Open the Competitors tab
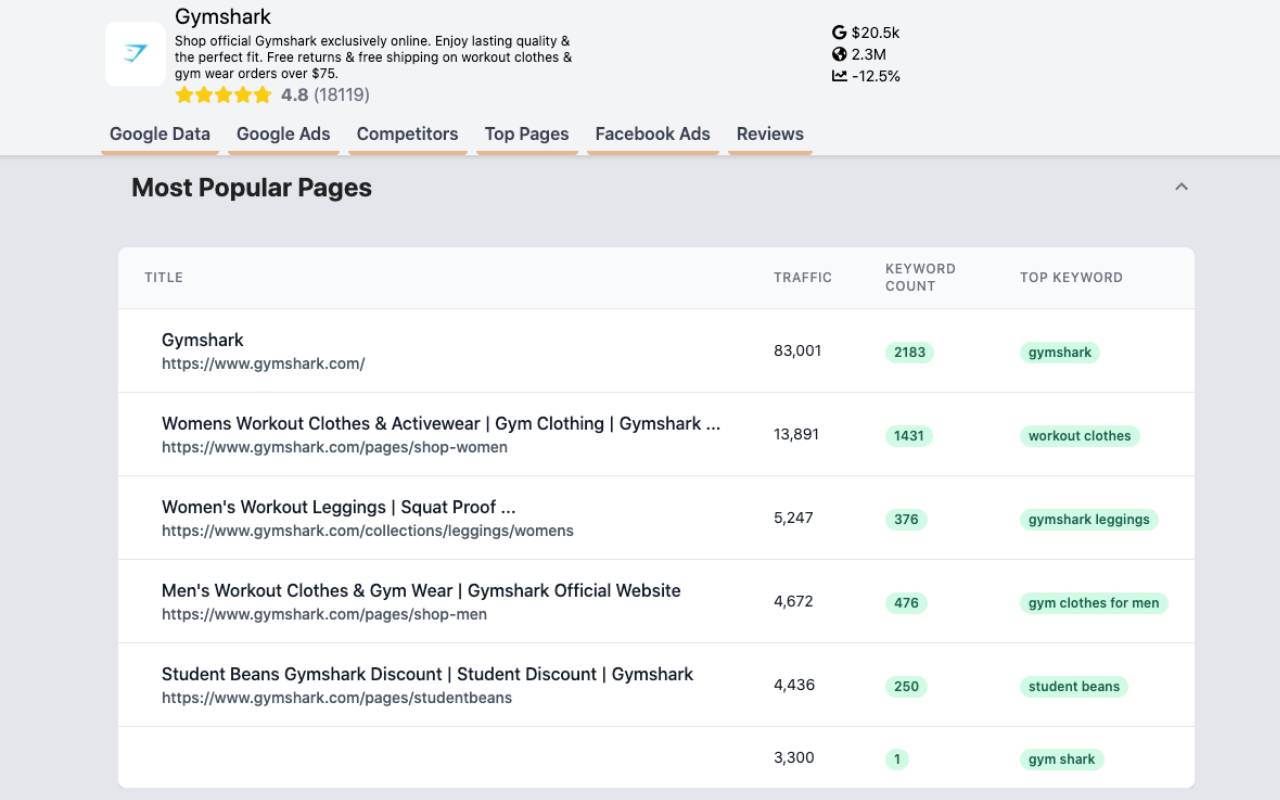 point(407,134)
